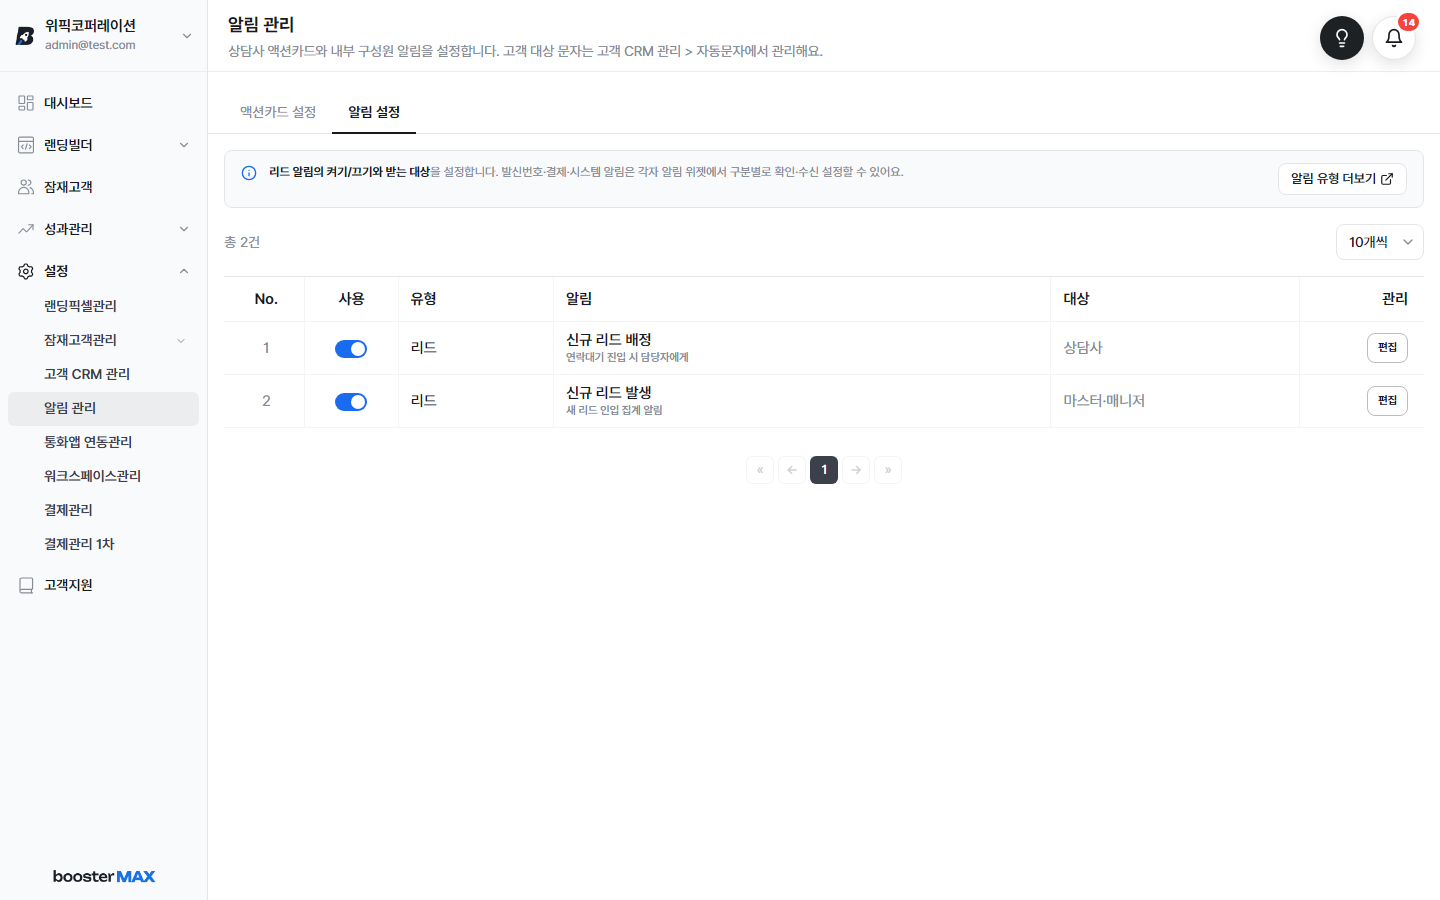Go to previous page arrow
This screenshot has height=900, width=1440.
pos(792,470)
